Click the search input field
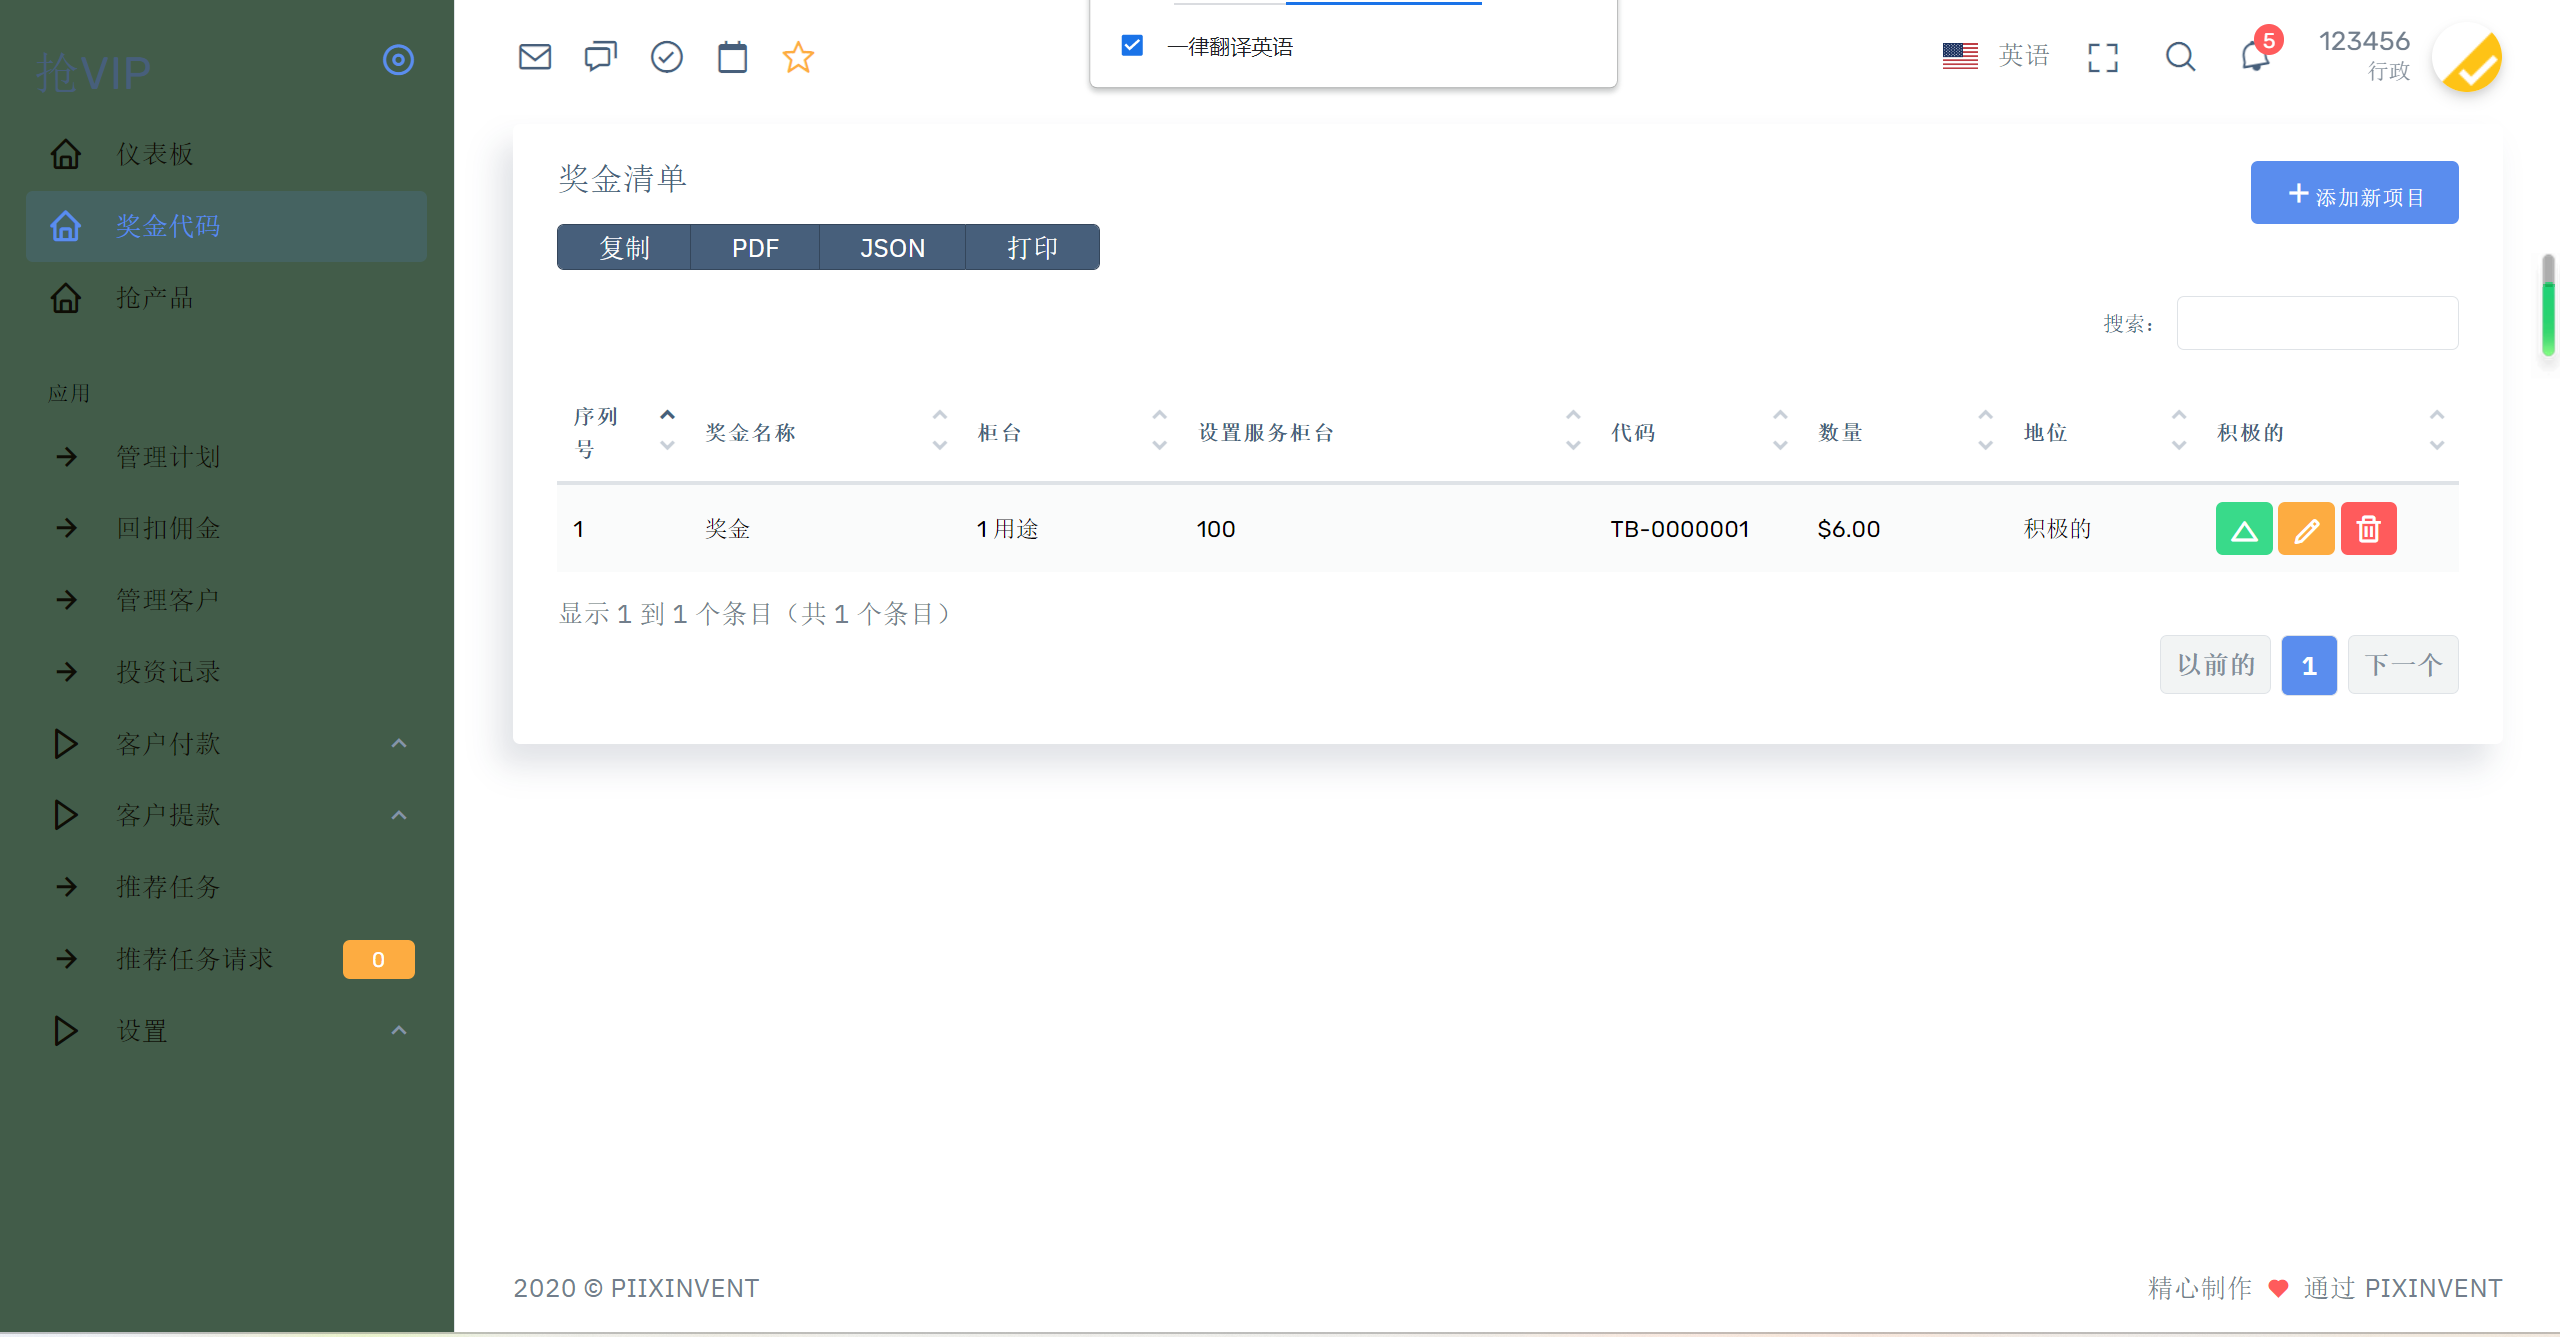The width and height of the screenshot is (2560, 1337). pos(2317,323)
